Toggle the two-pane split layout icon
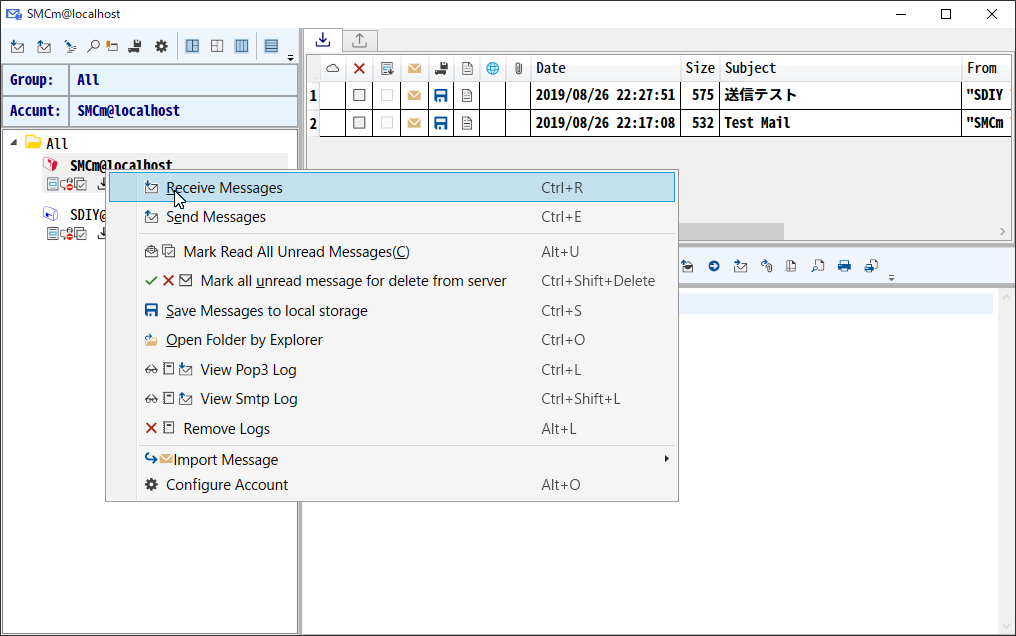This screenshot has height=636, width=1016. coord(192,46)
